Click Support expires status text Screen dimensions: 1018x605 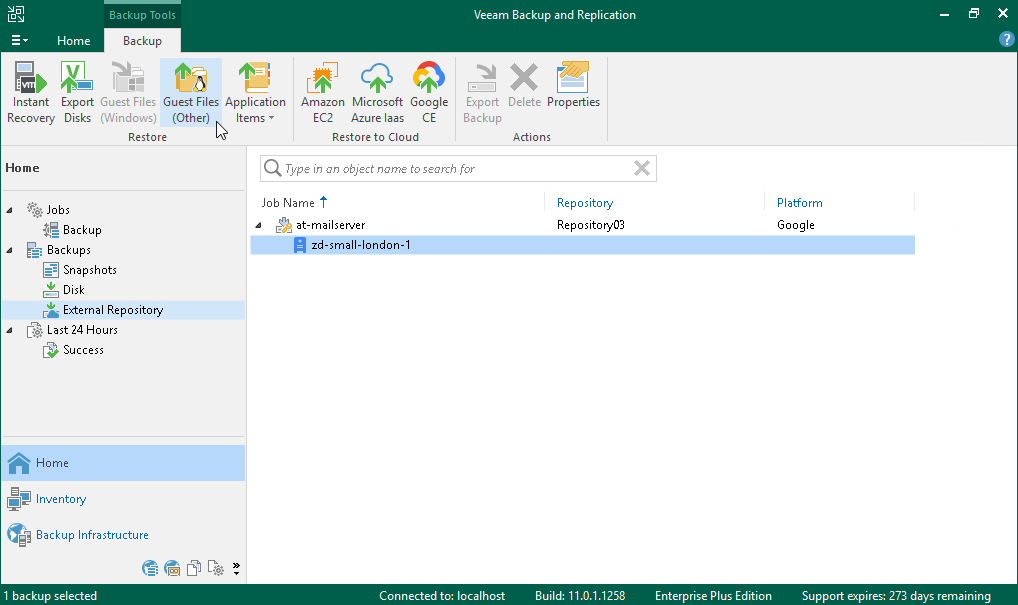point(896,596)
